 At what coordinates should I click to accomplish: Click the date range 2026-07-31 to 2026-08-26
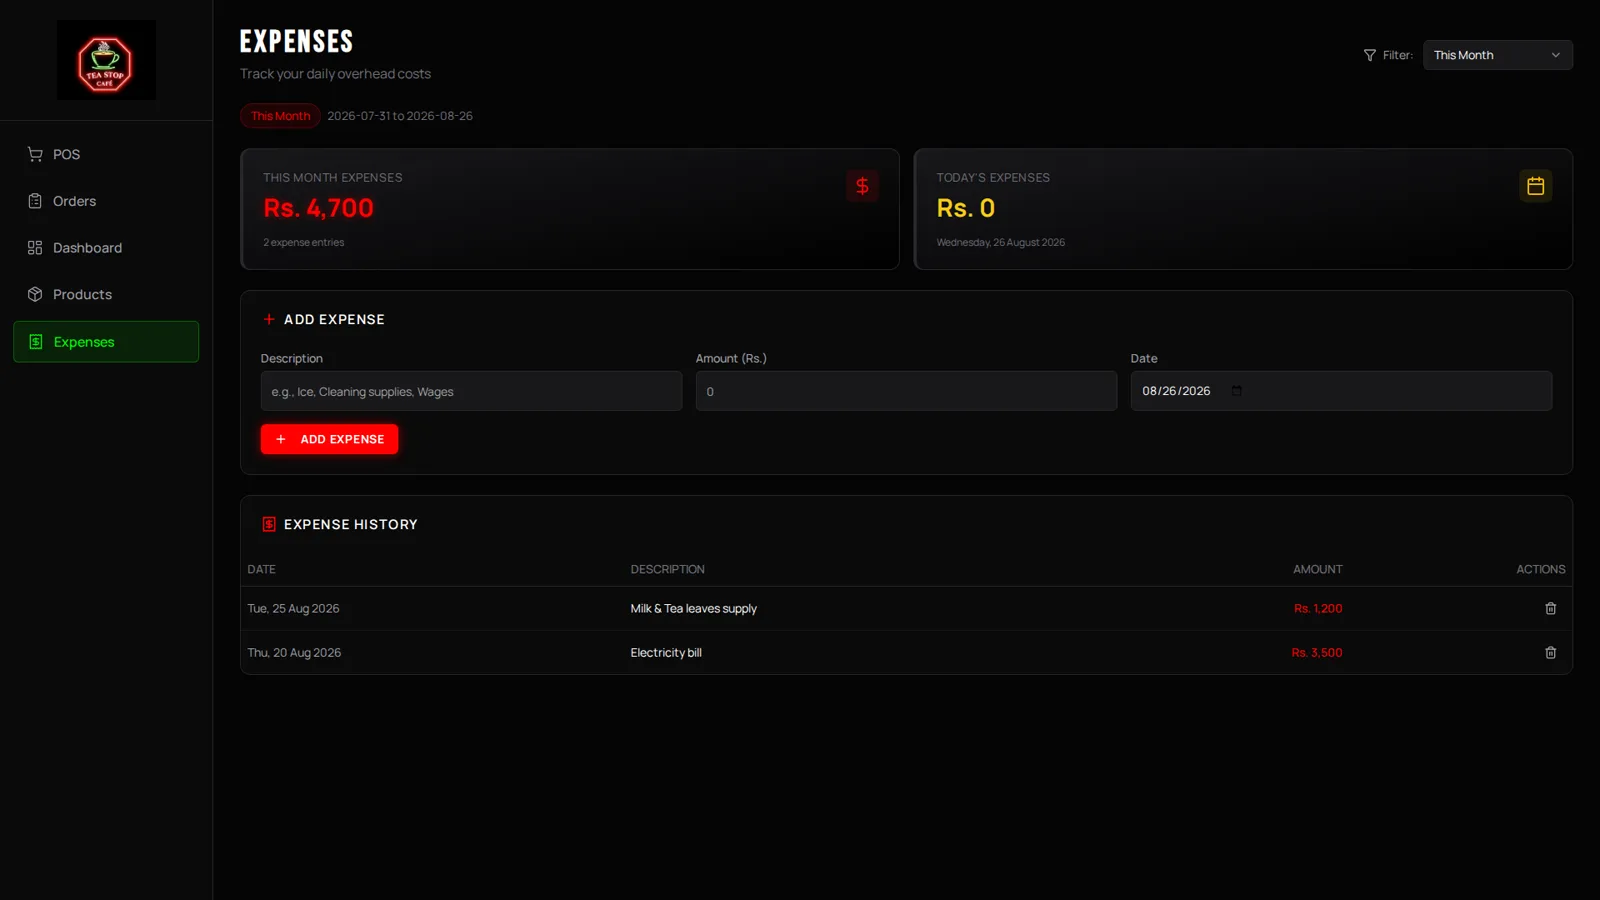click(x=400, y=116)
